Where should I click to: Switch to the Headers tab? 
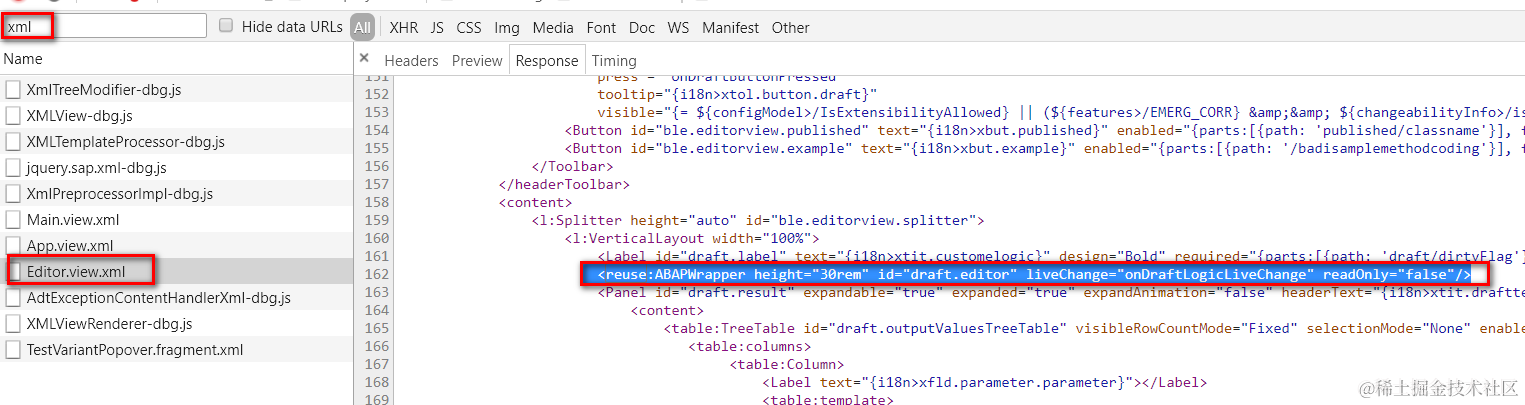click(x=411, y=60)
